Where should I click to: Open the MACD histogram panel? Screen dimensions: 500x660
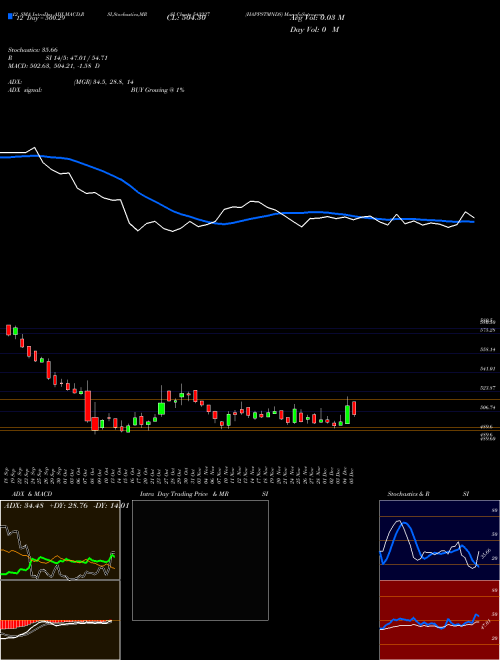click(x=60, y=620)
